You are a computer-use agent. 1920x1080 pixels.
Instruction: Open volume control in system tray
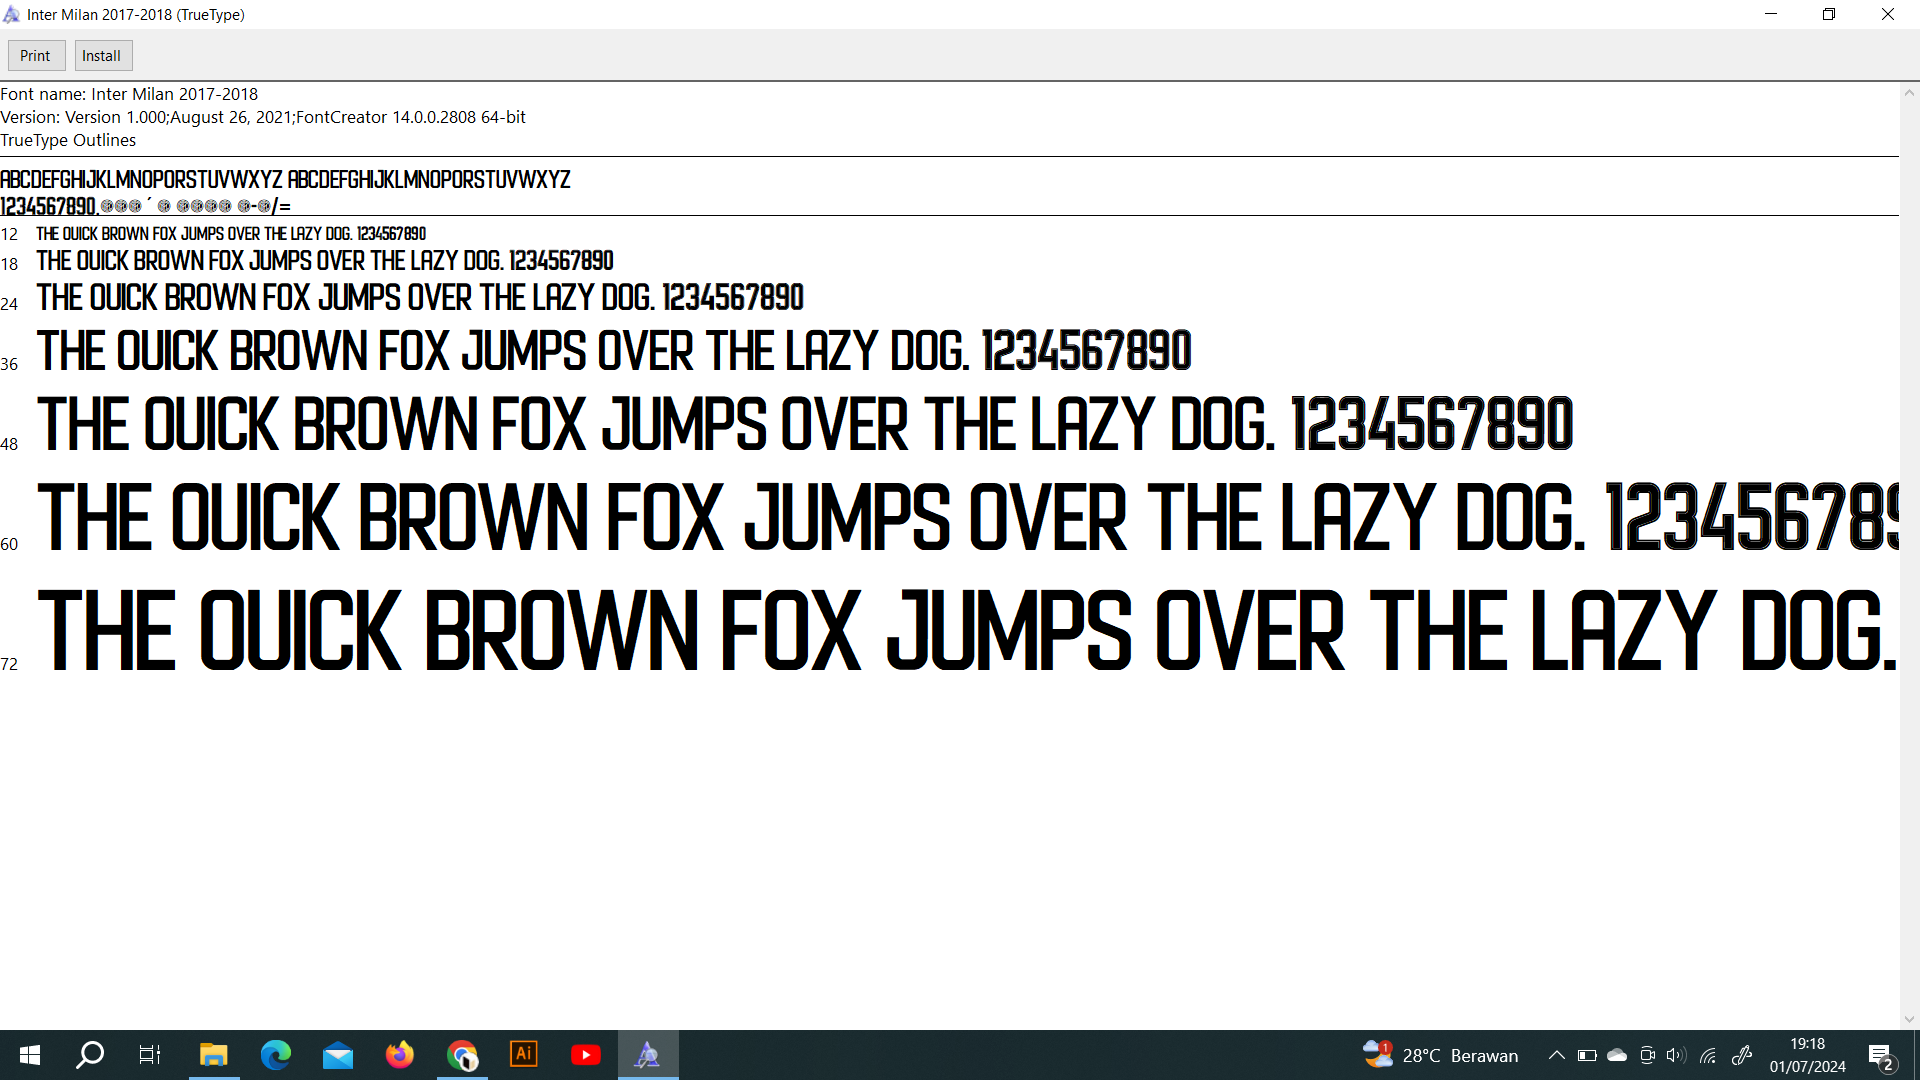(x=1676, y=1055)
